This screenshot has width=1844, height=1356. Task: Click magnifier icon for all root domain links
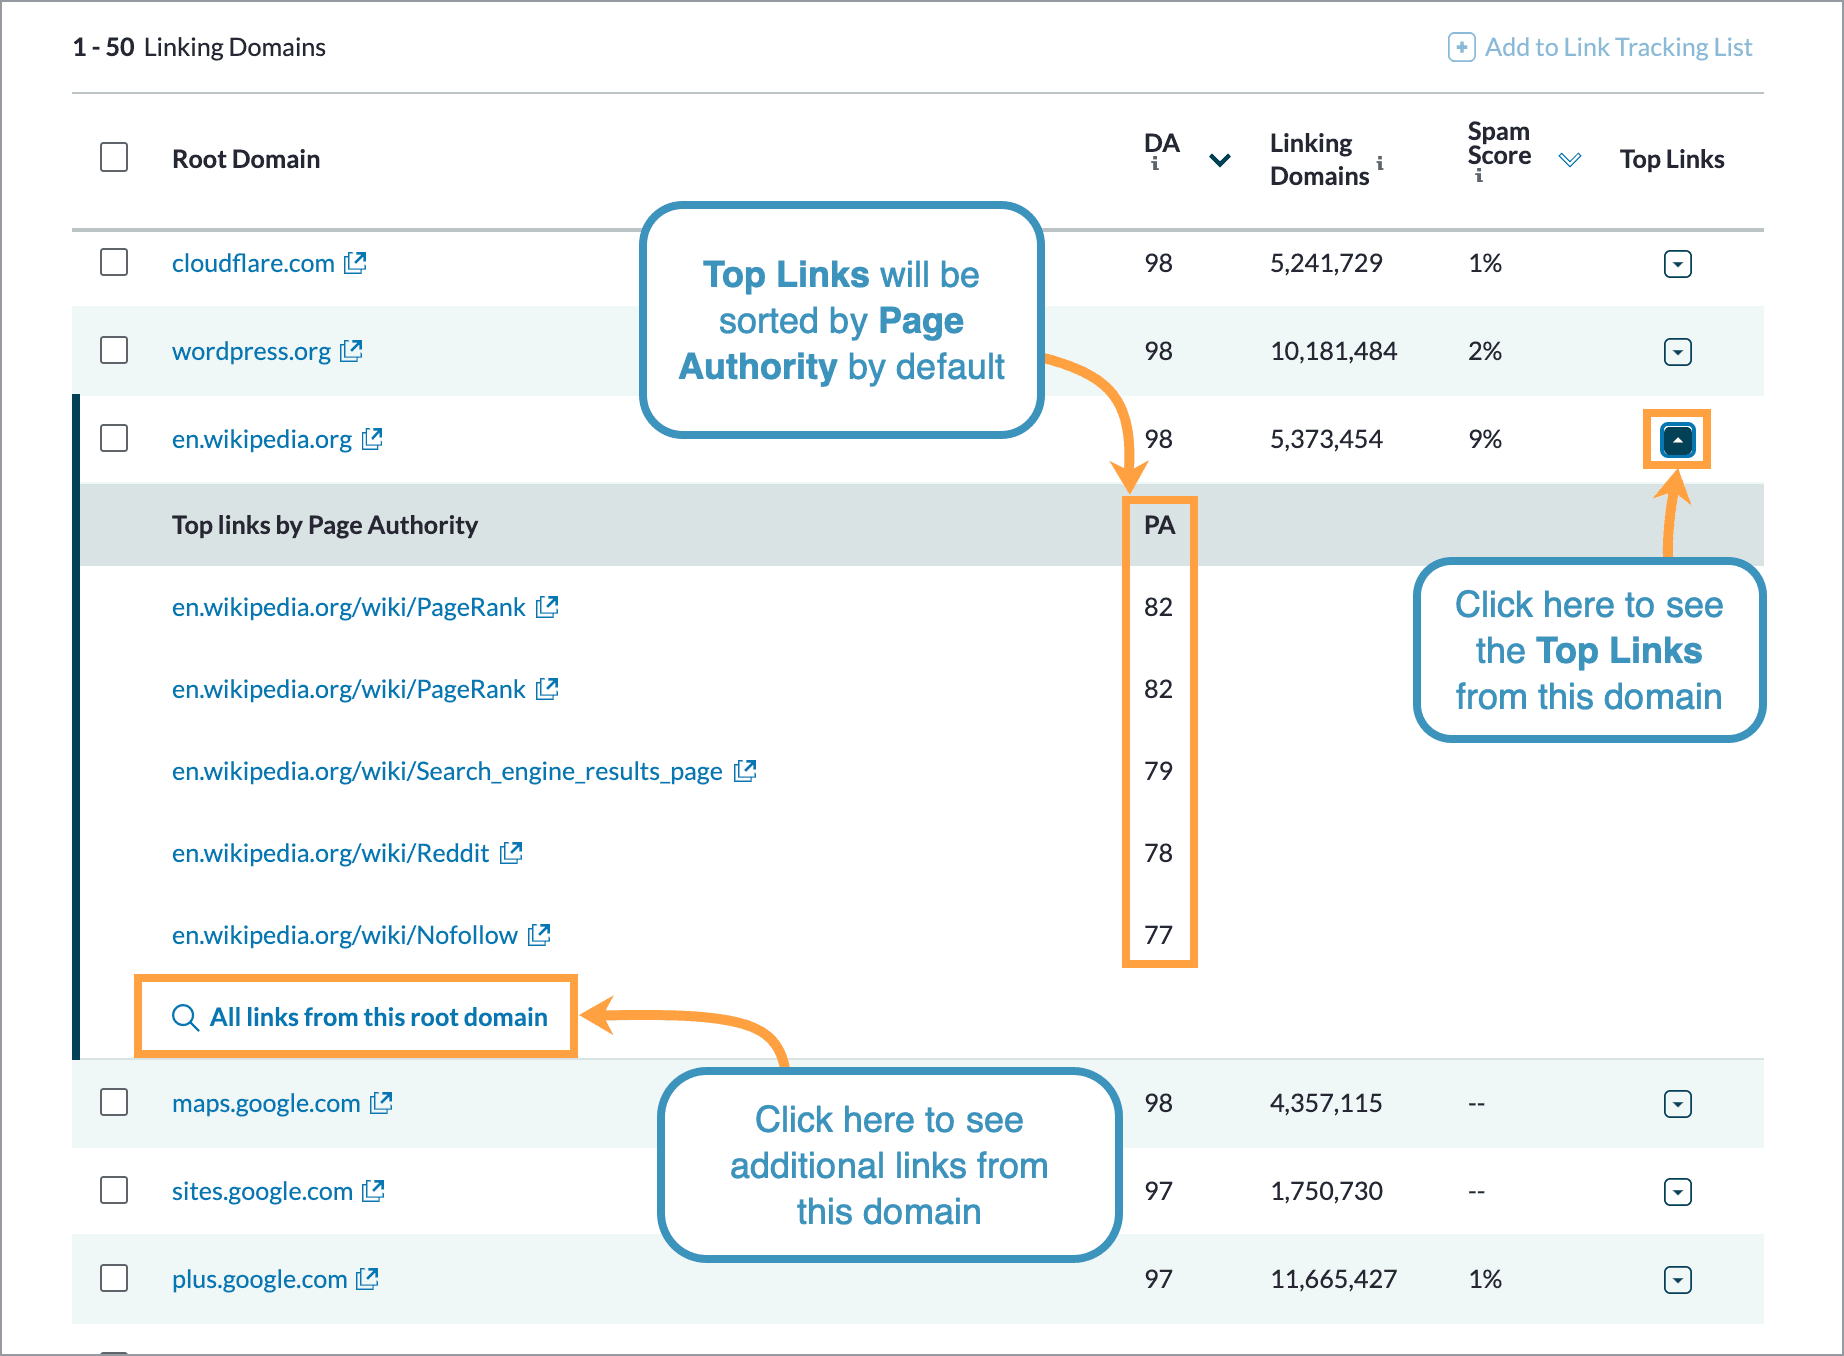tap(185, 1018)
